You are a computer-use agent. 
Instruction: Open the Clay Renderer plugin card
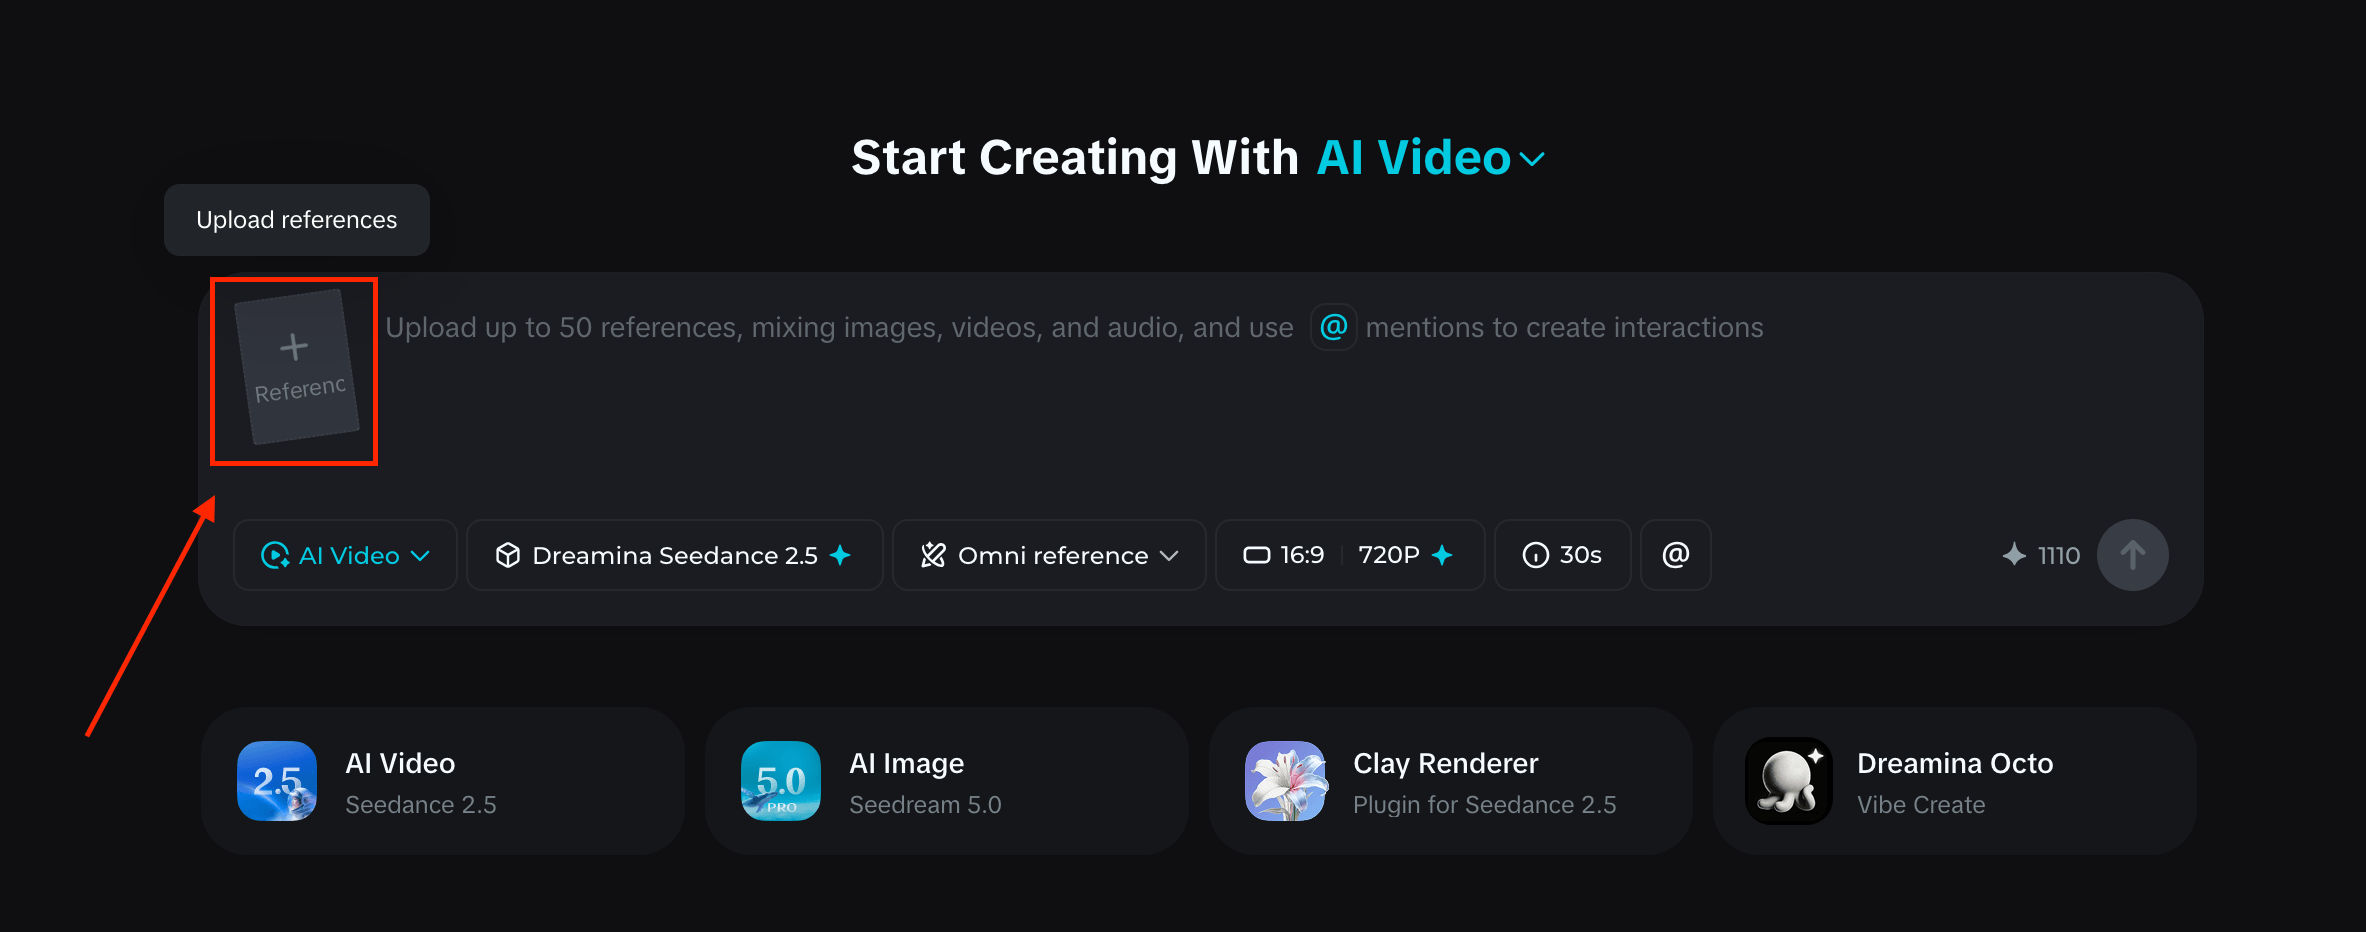[1451, 781]
